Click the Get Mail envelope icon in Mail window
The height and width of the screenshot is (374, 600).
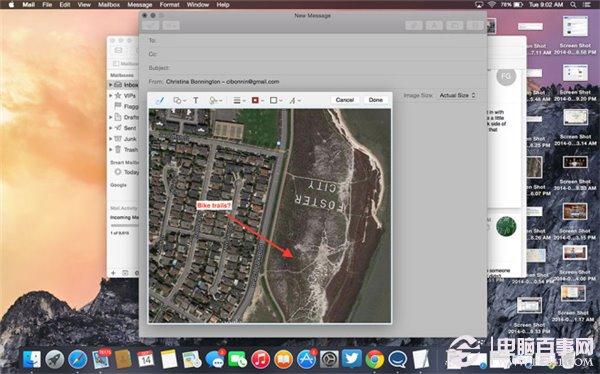coord(119,51)
